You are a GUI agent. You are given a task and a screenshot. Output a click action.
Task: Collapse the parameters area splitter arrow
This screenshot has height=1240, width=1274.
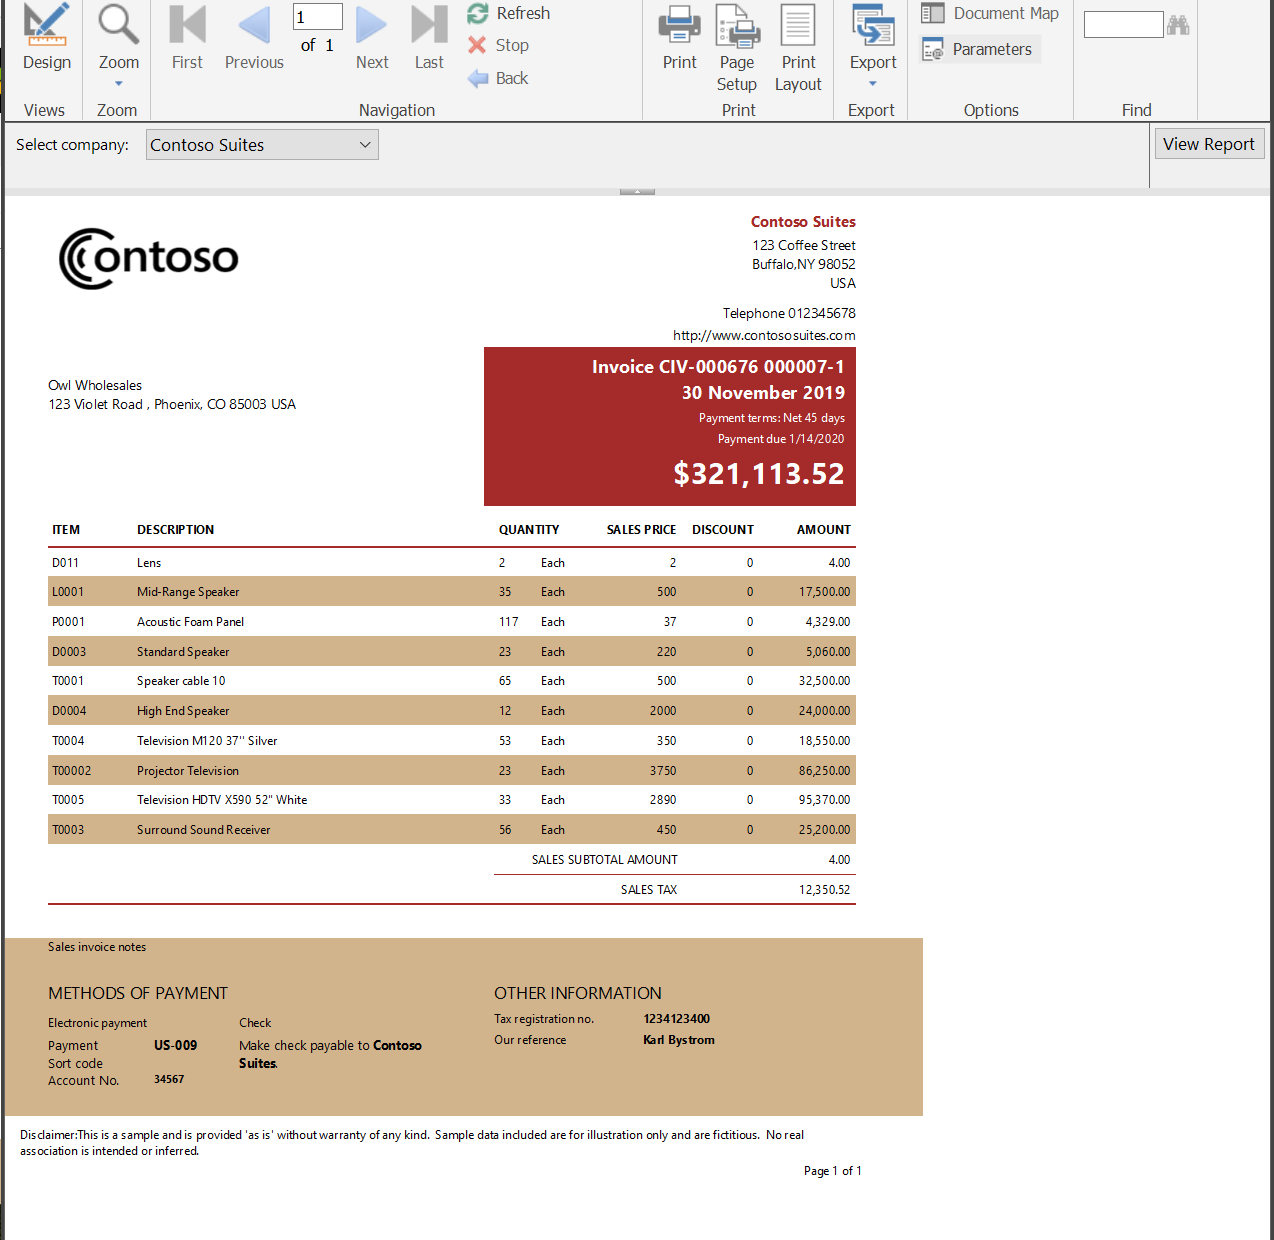pyautogui.click(x=637, y=191)
